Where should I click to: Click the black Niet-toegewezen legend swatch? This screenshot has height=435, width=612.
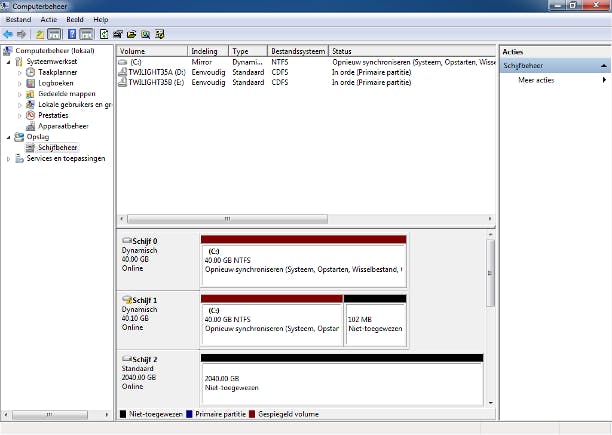click(123, 414)
